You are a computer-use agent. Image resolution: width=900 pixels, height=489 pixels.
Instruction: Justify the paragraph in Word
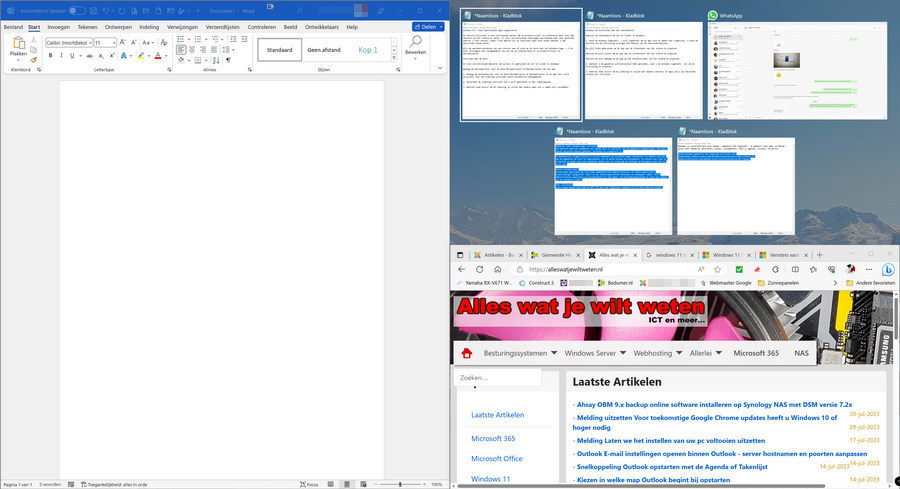tap(214, 50)
